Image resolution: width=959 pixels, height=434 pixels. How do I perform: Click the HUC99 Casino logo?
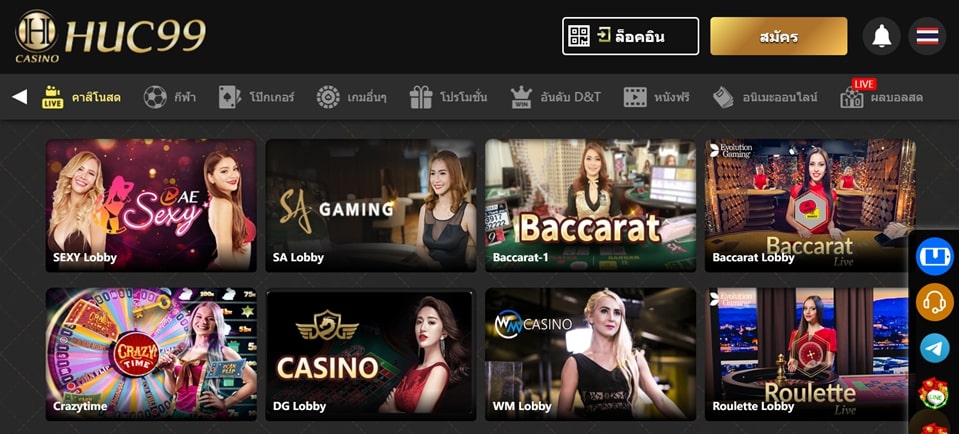[111, 36]
